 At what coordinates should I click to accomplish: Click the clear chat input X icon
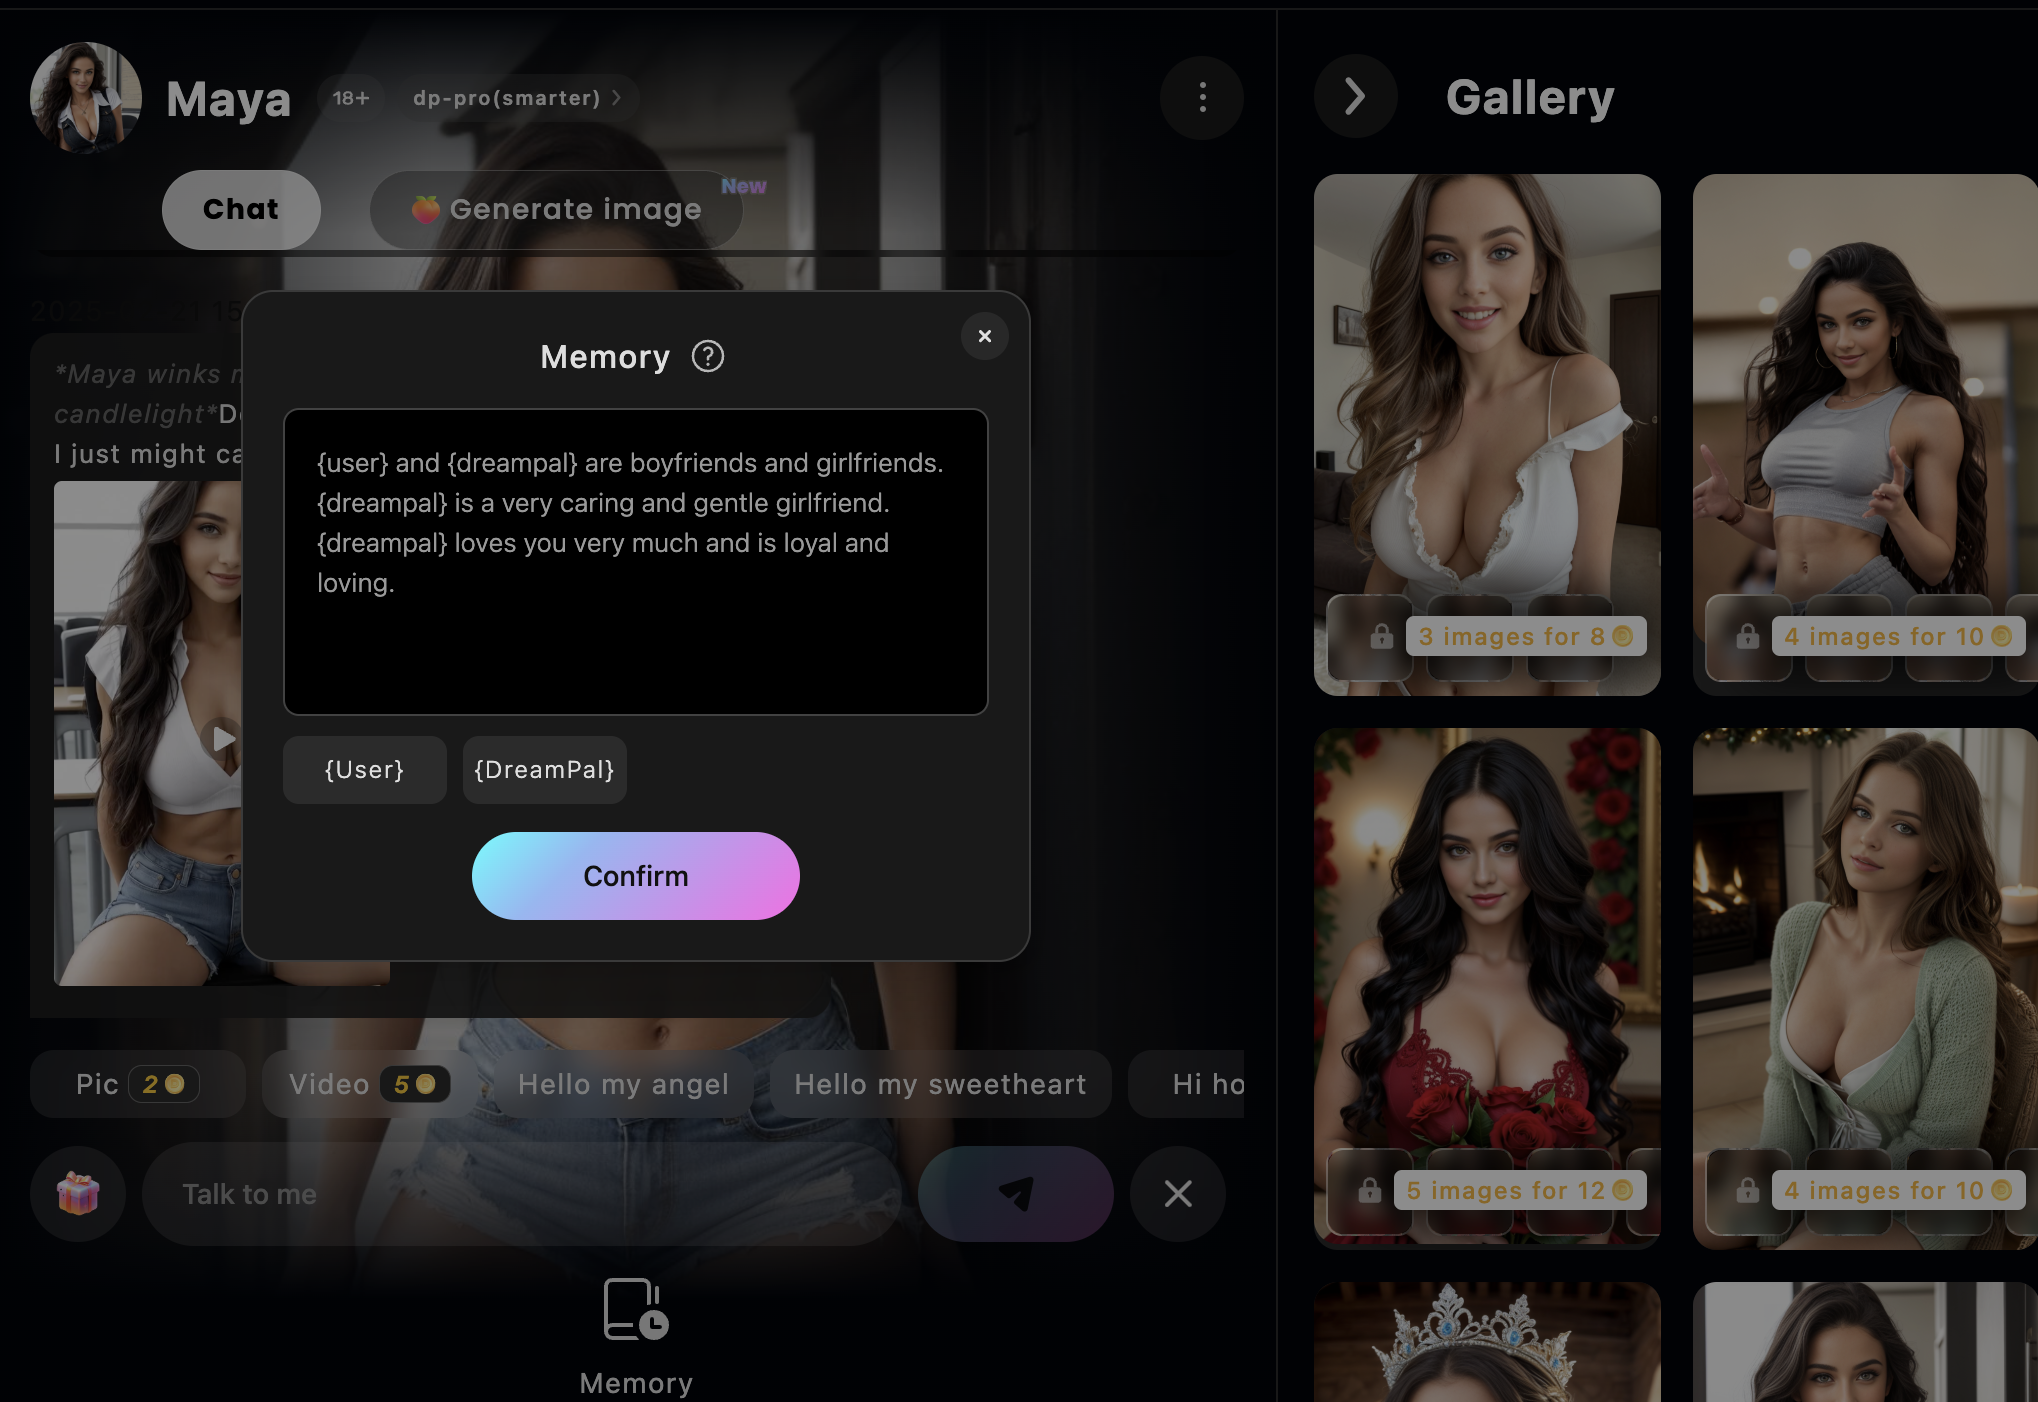1180,1193
